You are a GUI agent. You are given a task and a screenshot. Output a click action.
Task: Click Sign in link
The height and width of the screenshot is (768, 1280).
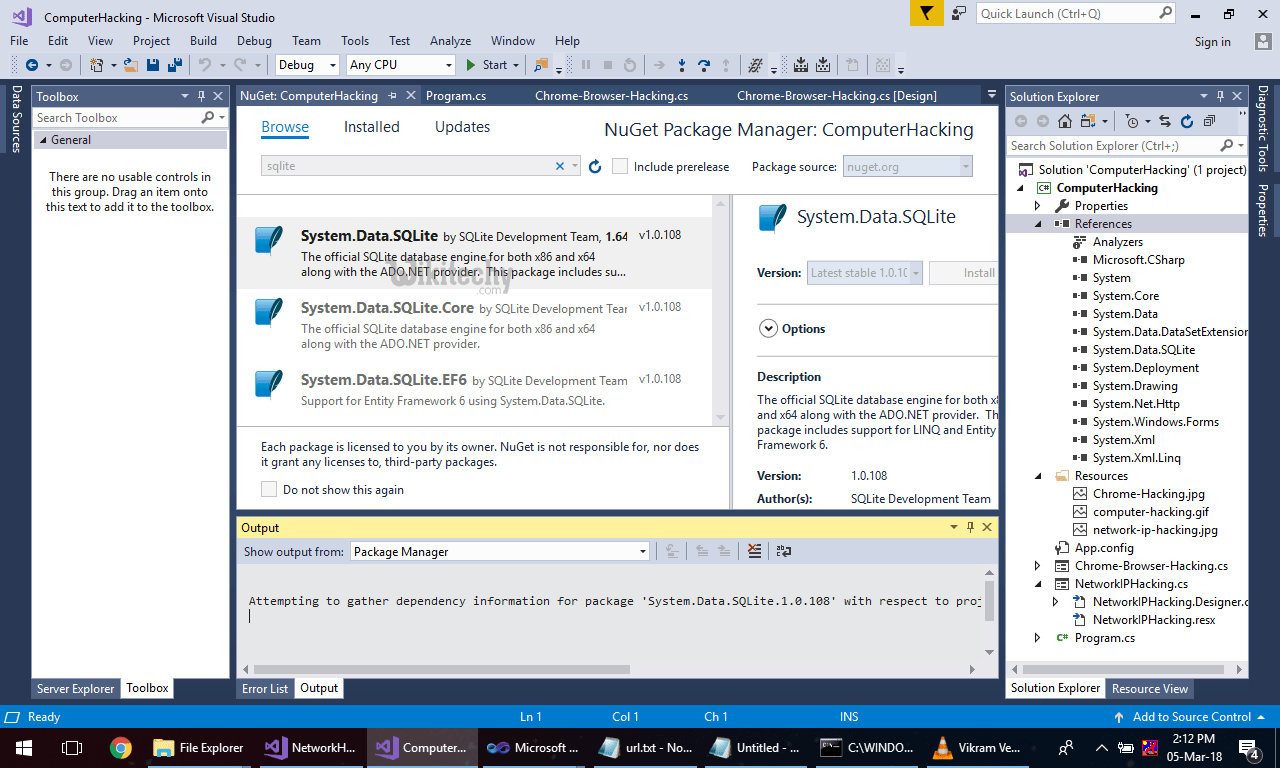click(1212, 42)
